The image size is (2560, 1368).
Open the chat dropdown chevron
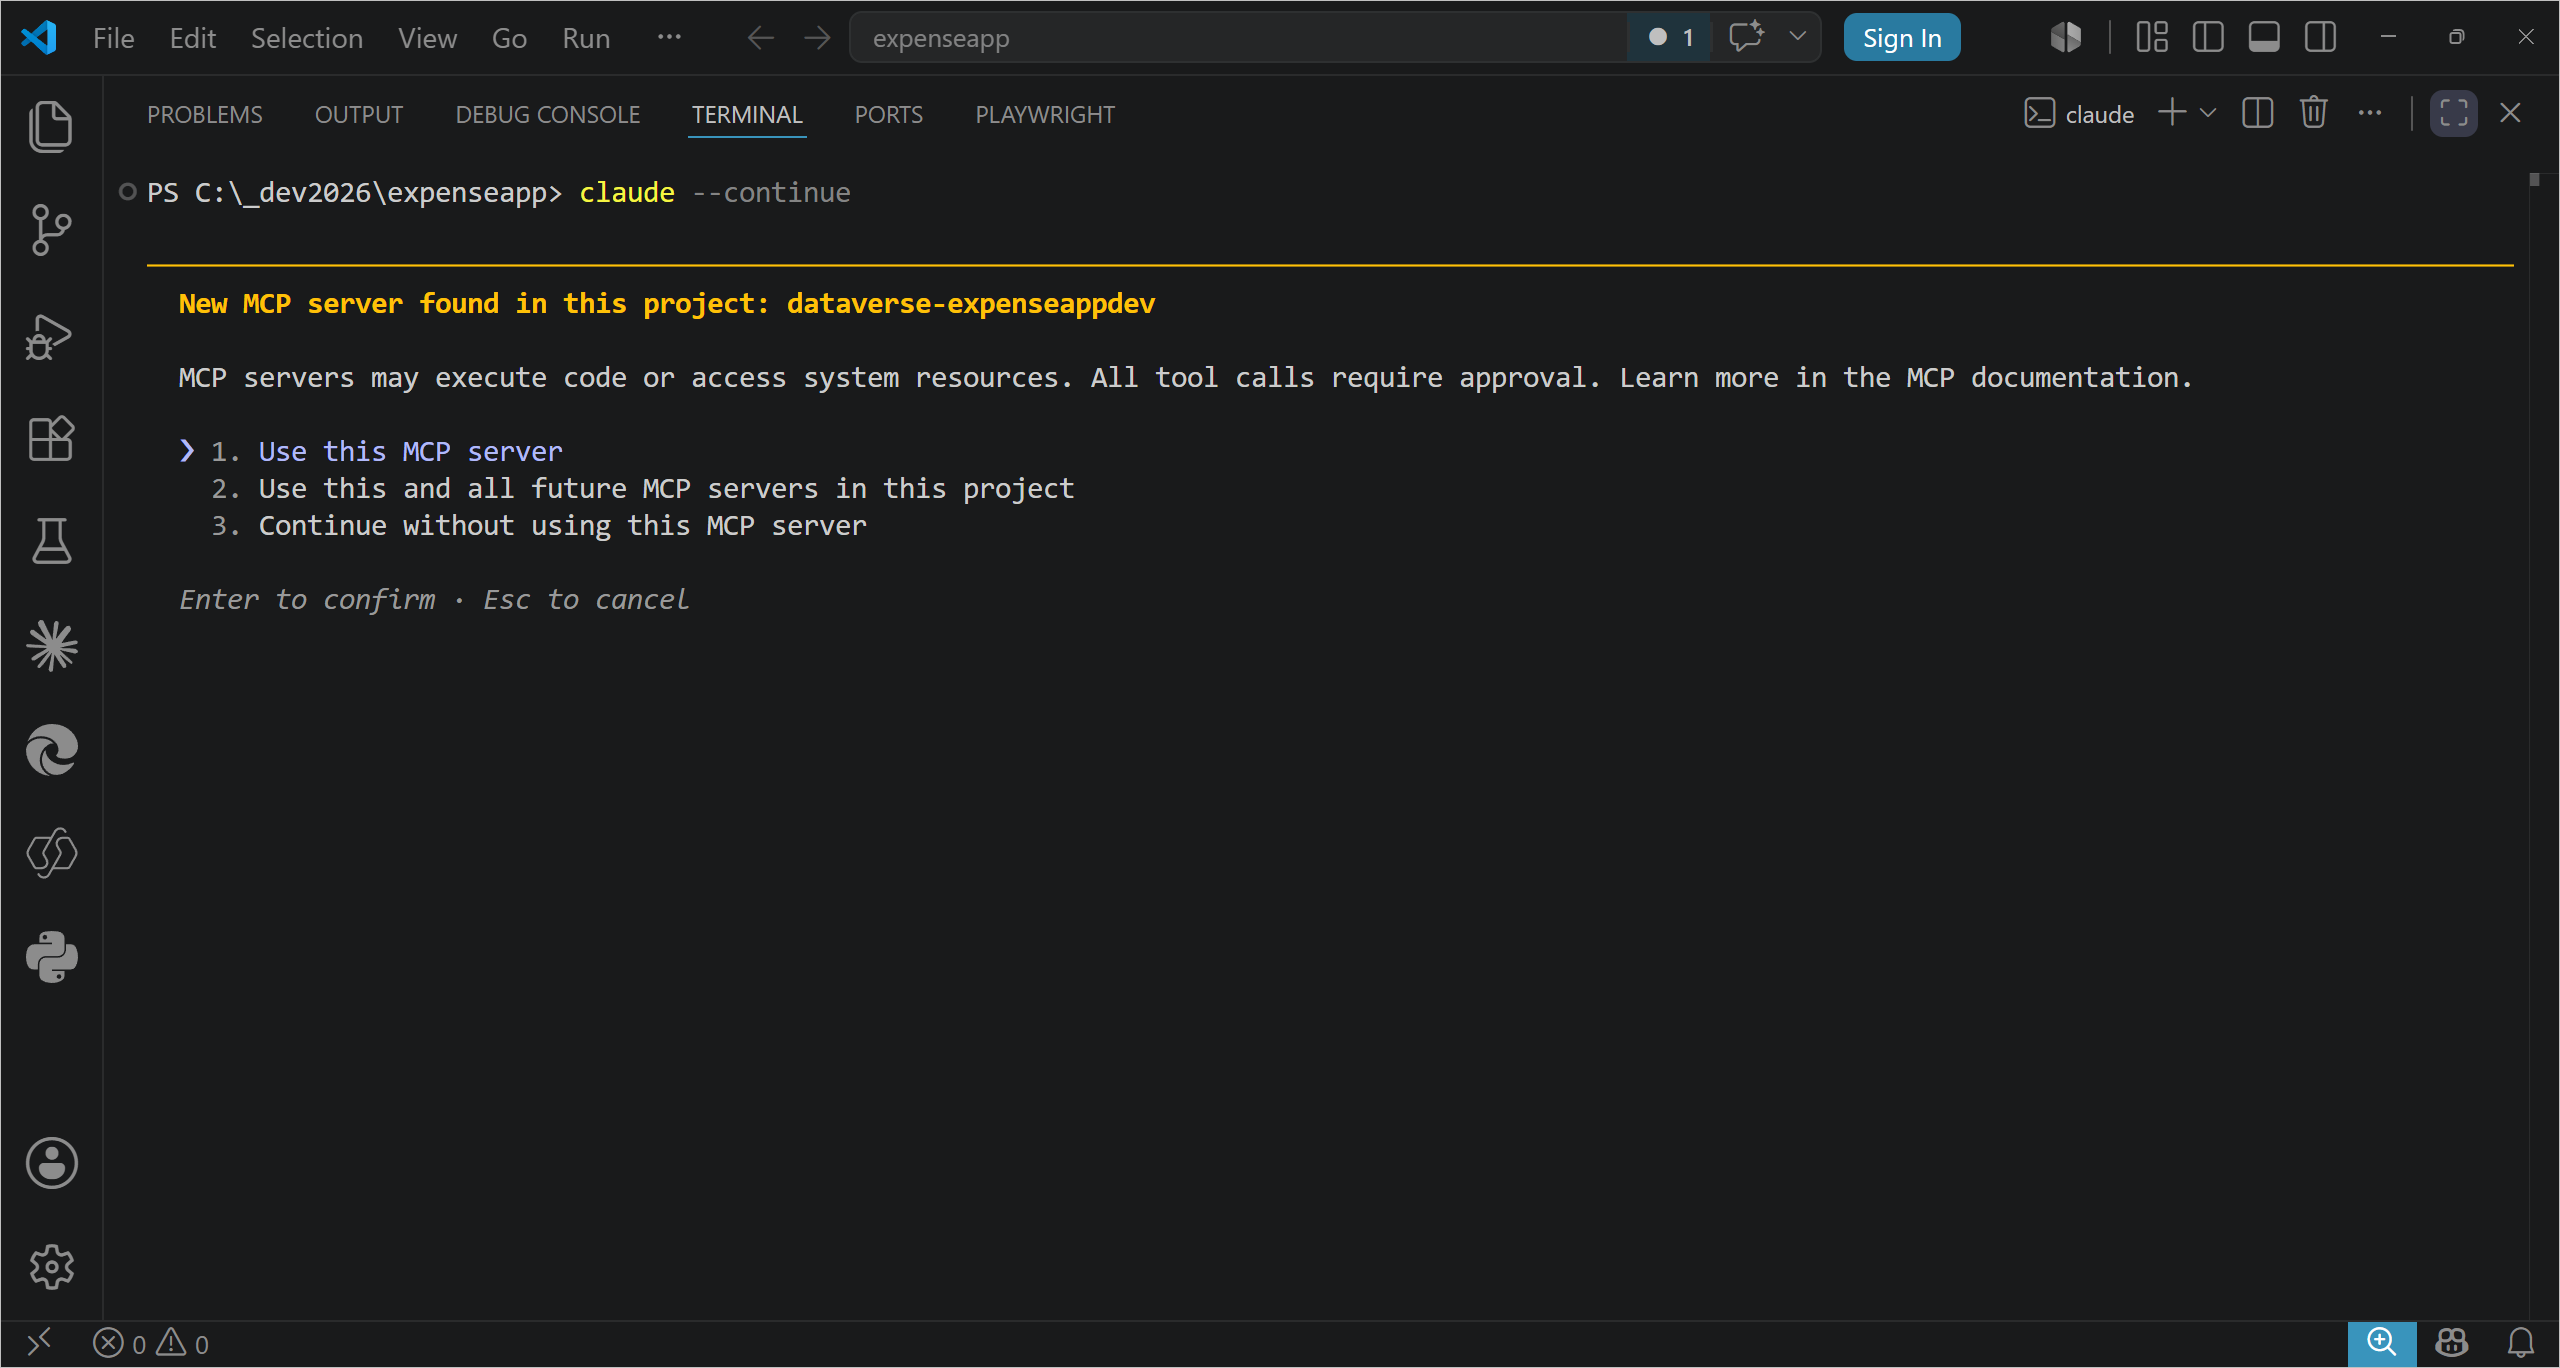point(1797,37)
